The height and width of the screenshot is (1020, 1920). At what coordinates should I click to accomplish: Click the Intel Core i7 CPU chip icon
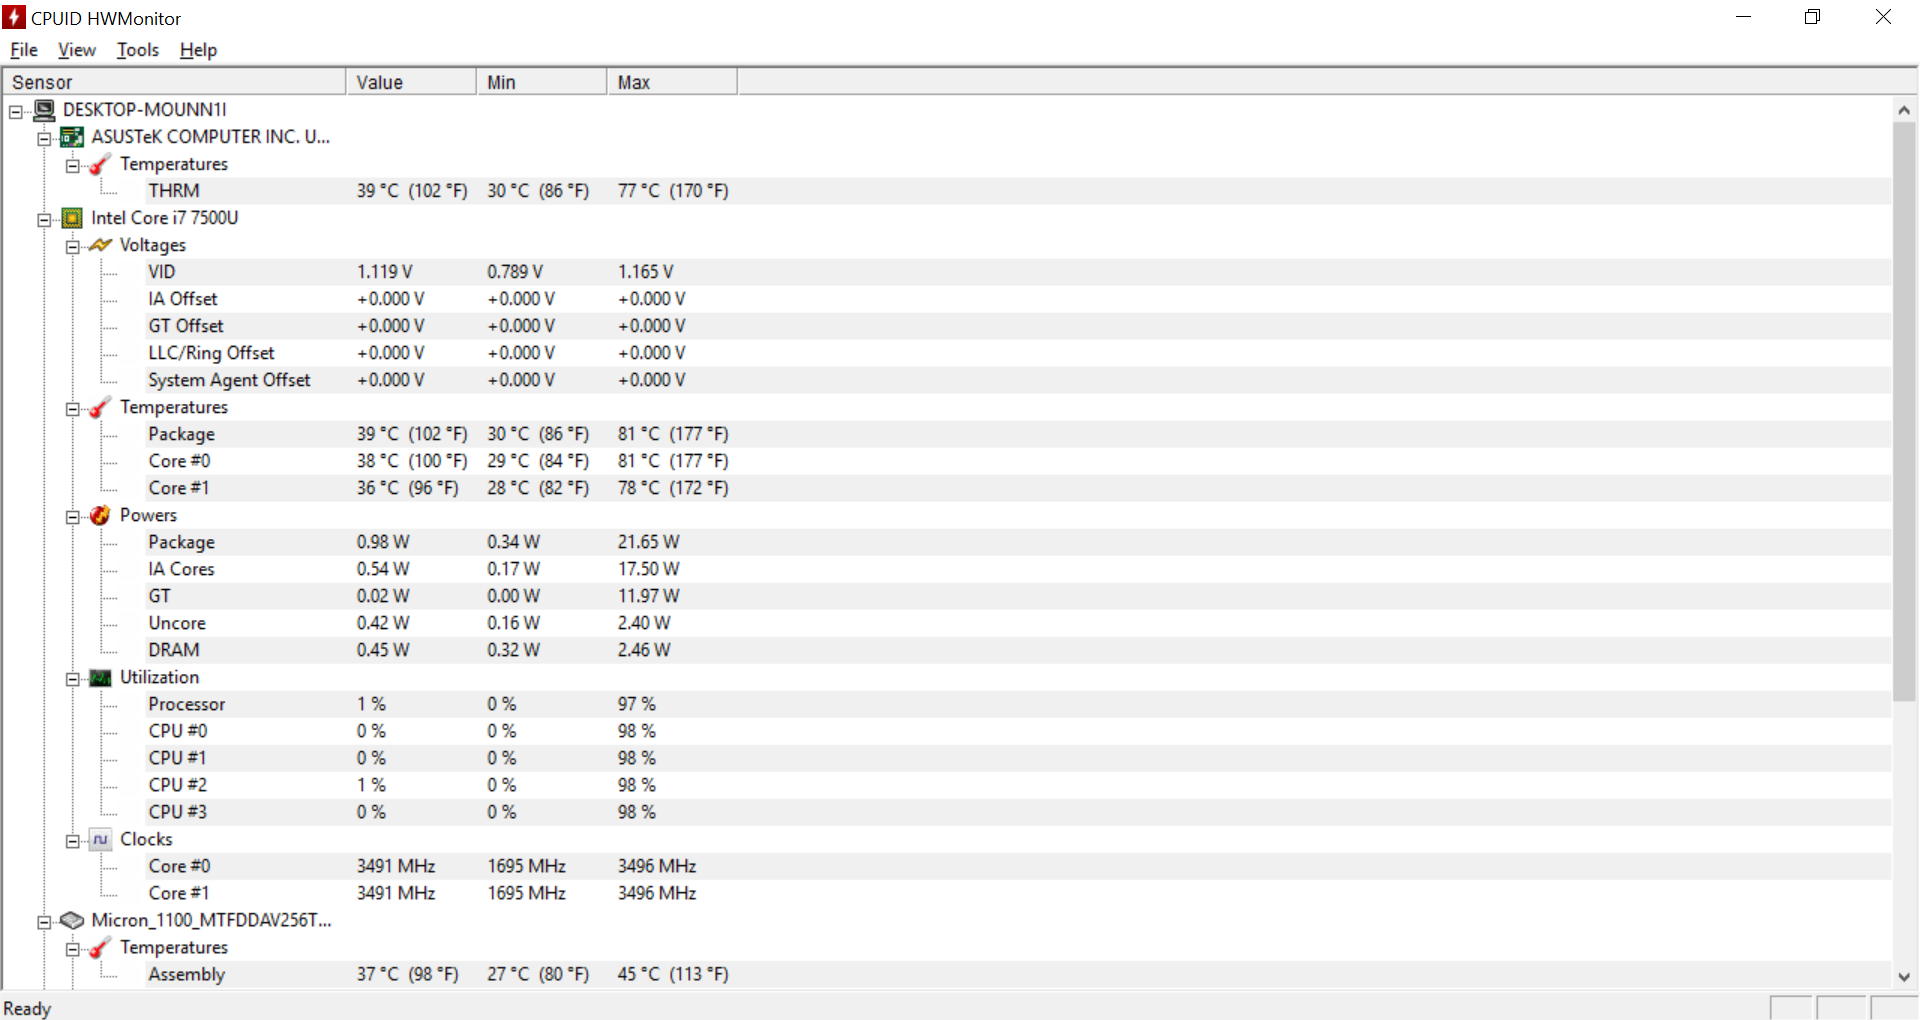[72, 218]
